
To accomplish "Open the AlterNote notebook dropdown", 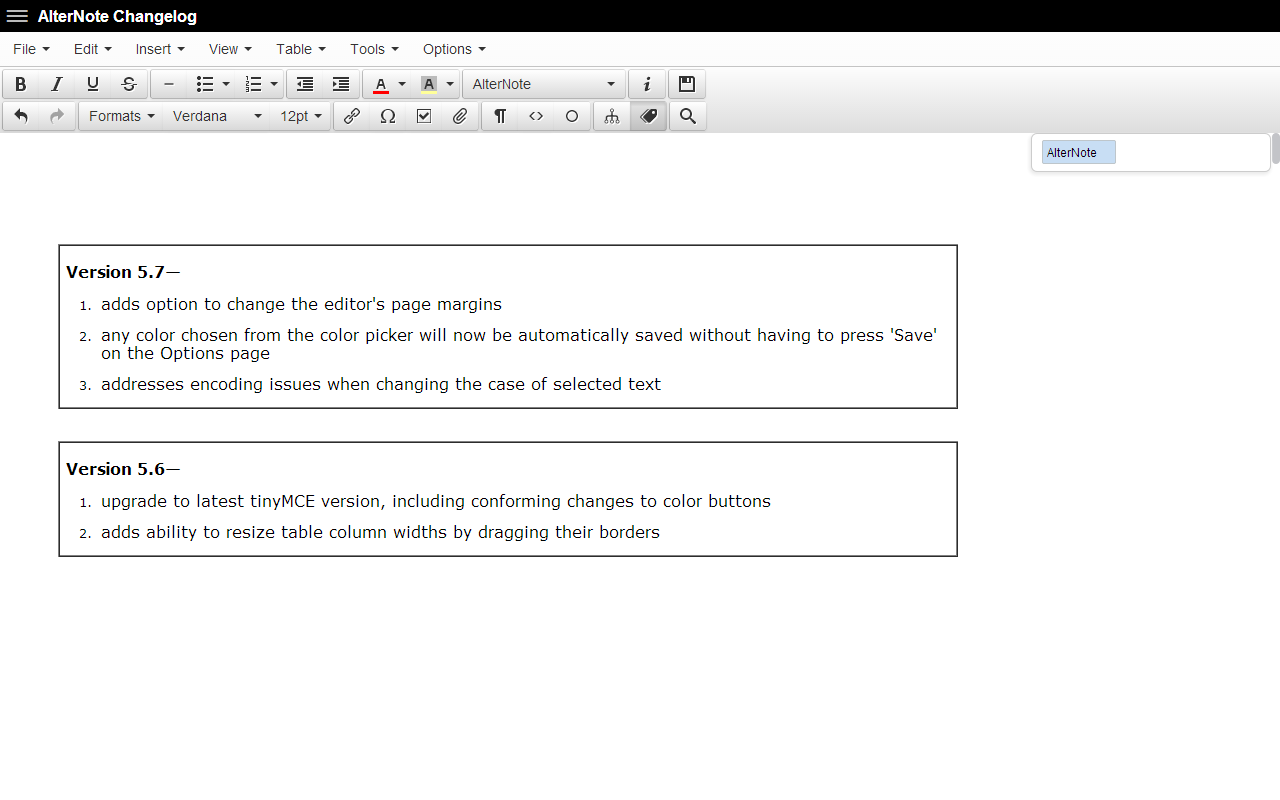I will 544,84.
